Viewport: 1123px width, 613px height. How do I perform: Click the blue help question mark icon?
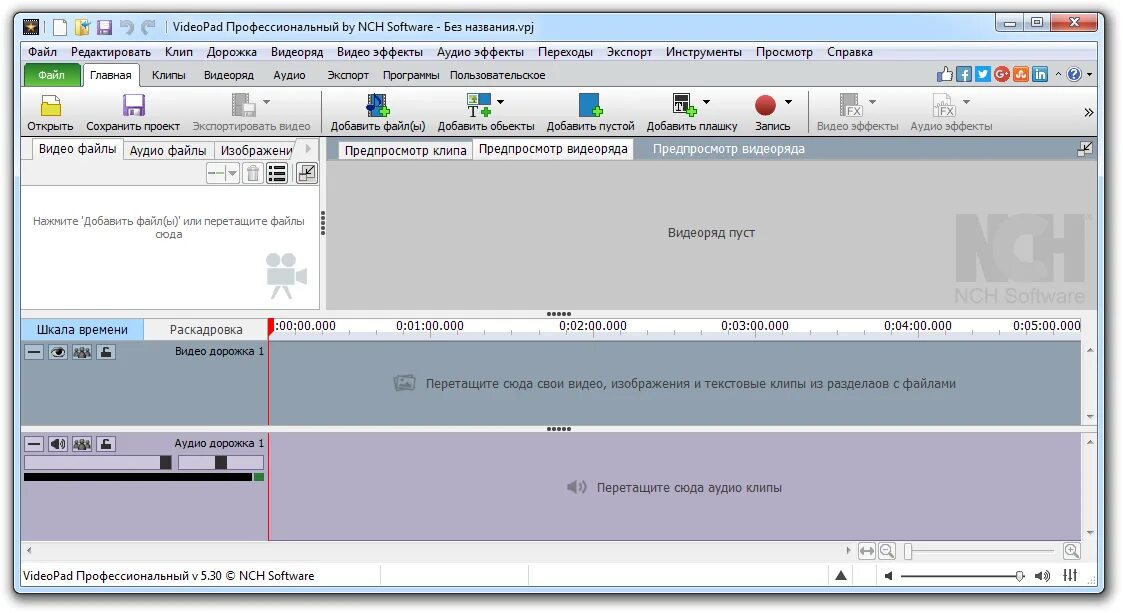(x=1074, y=74)
